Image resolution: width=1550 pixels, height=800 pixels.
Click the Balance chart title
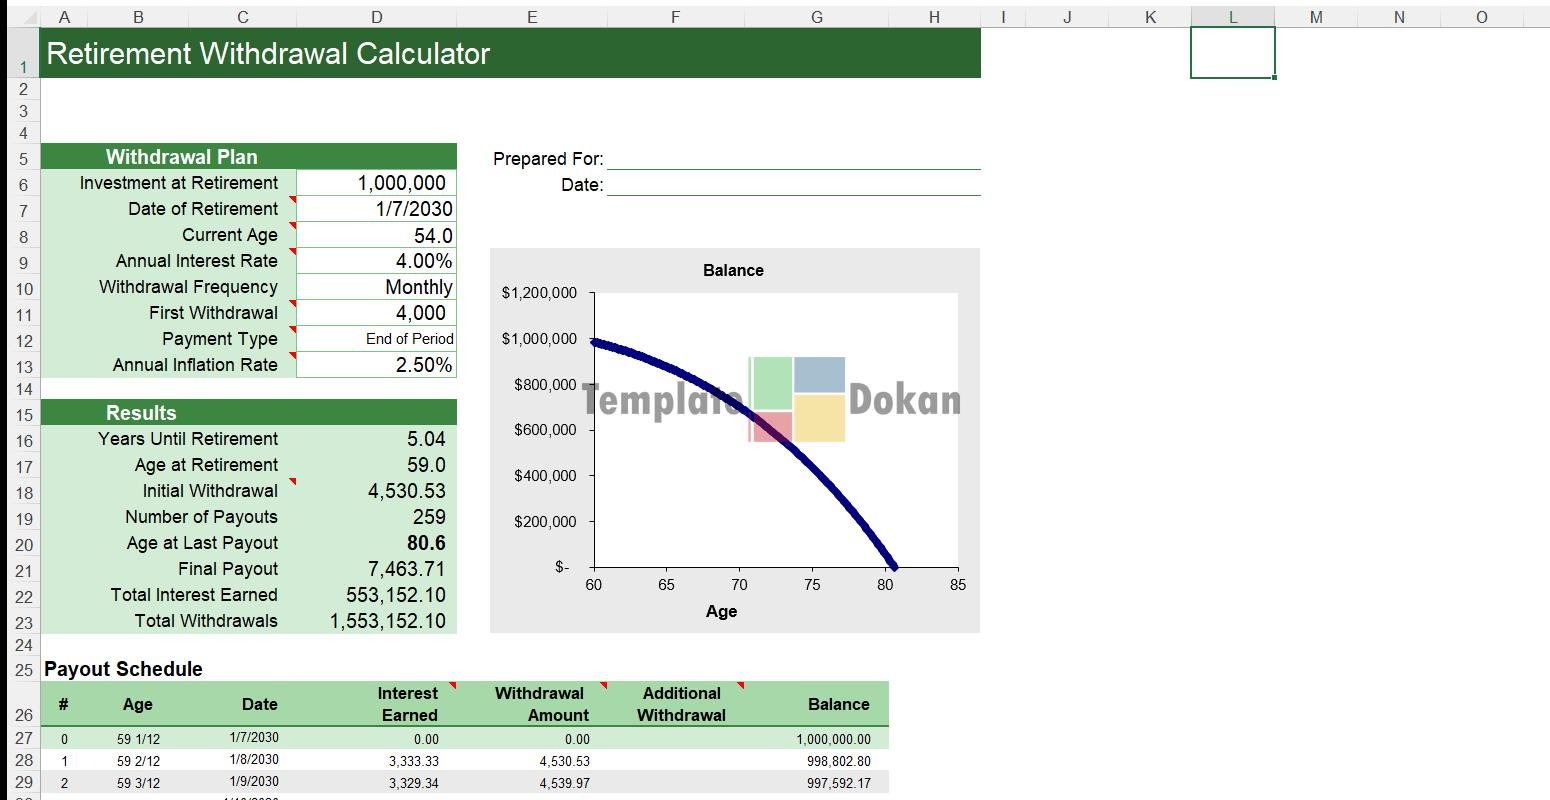point(733,270)
